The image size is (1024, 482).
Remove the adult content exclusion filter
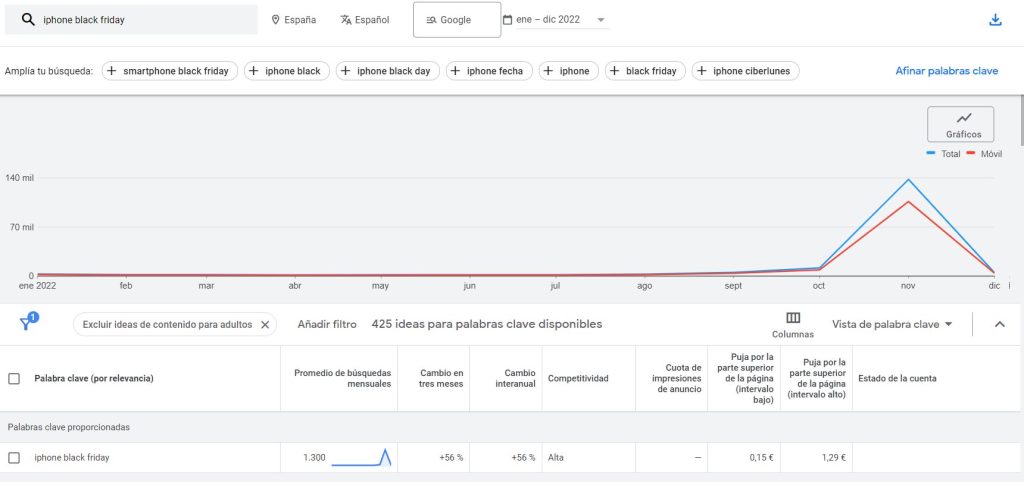[264, 325]
